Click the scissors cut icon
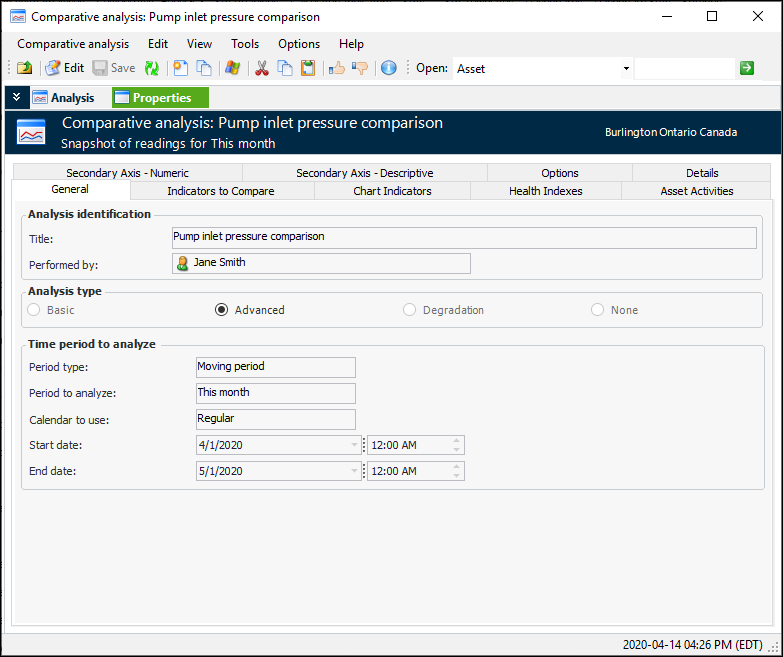 [262, 68]
